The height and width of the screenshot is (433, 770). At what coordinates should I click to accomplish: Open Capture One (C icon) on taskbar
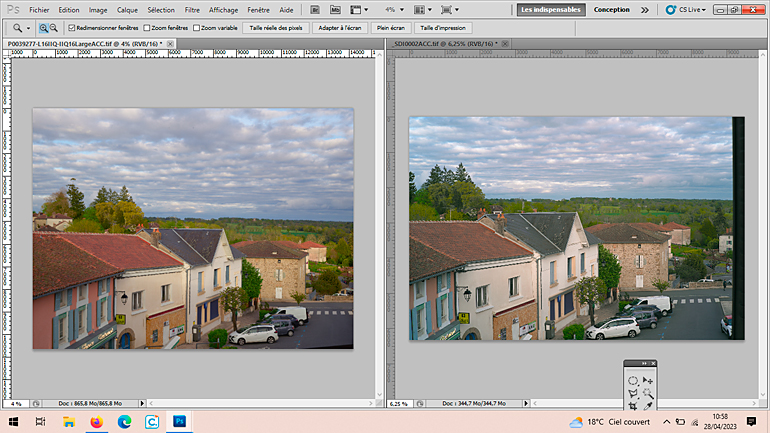click(x=152, y=422)
